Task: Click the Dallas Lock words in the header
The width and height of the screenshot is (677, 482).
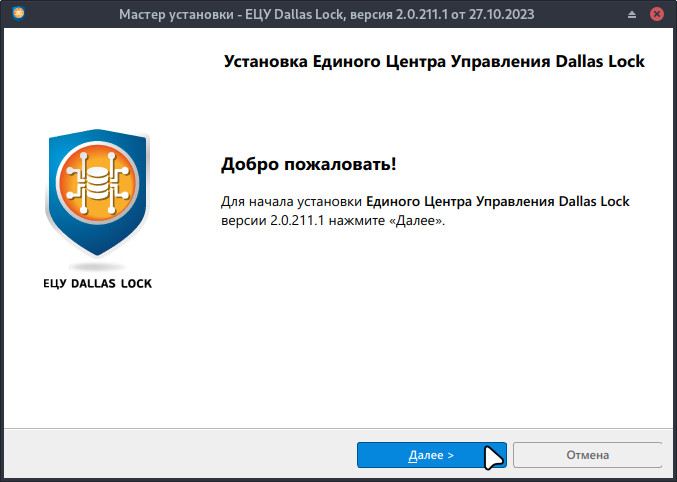Action: click(599, 61)
